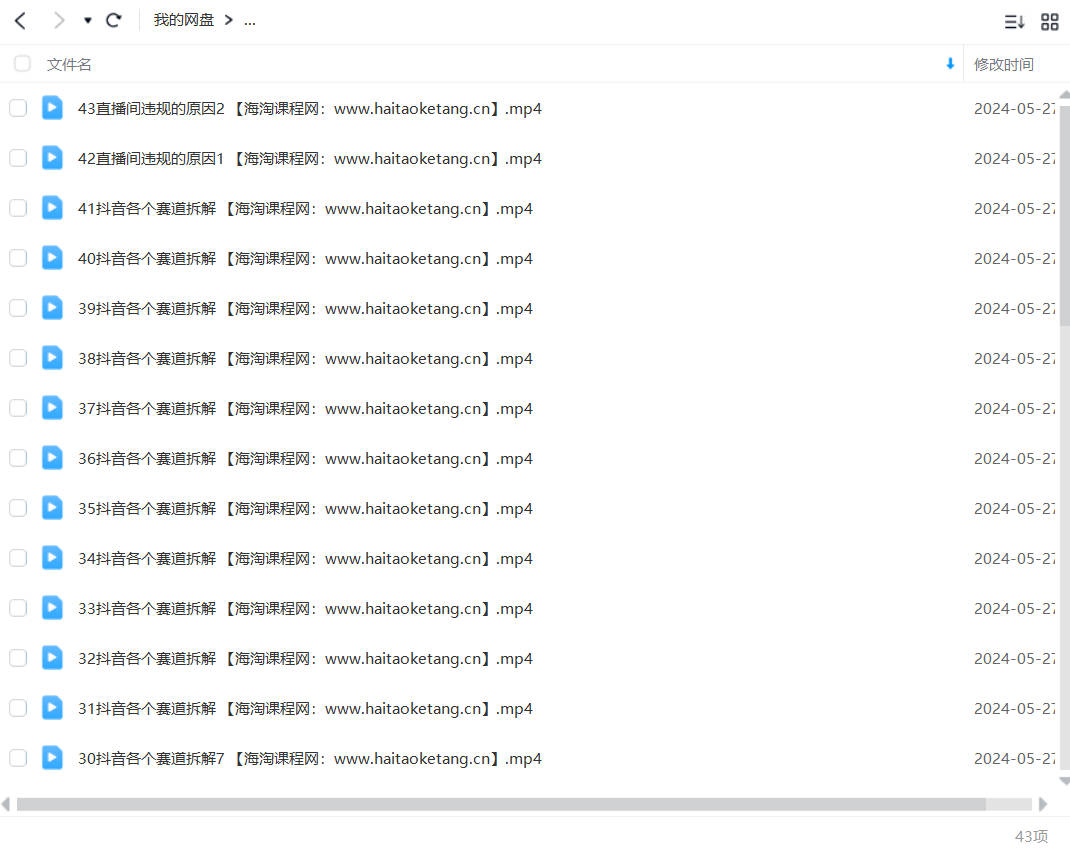
Task: Select file name 42直播间违规的原因1 .mp4
Action: pos(310,158)
